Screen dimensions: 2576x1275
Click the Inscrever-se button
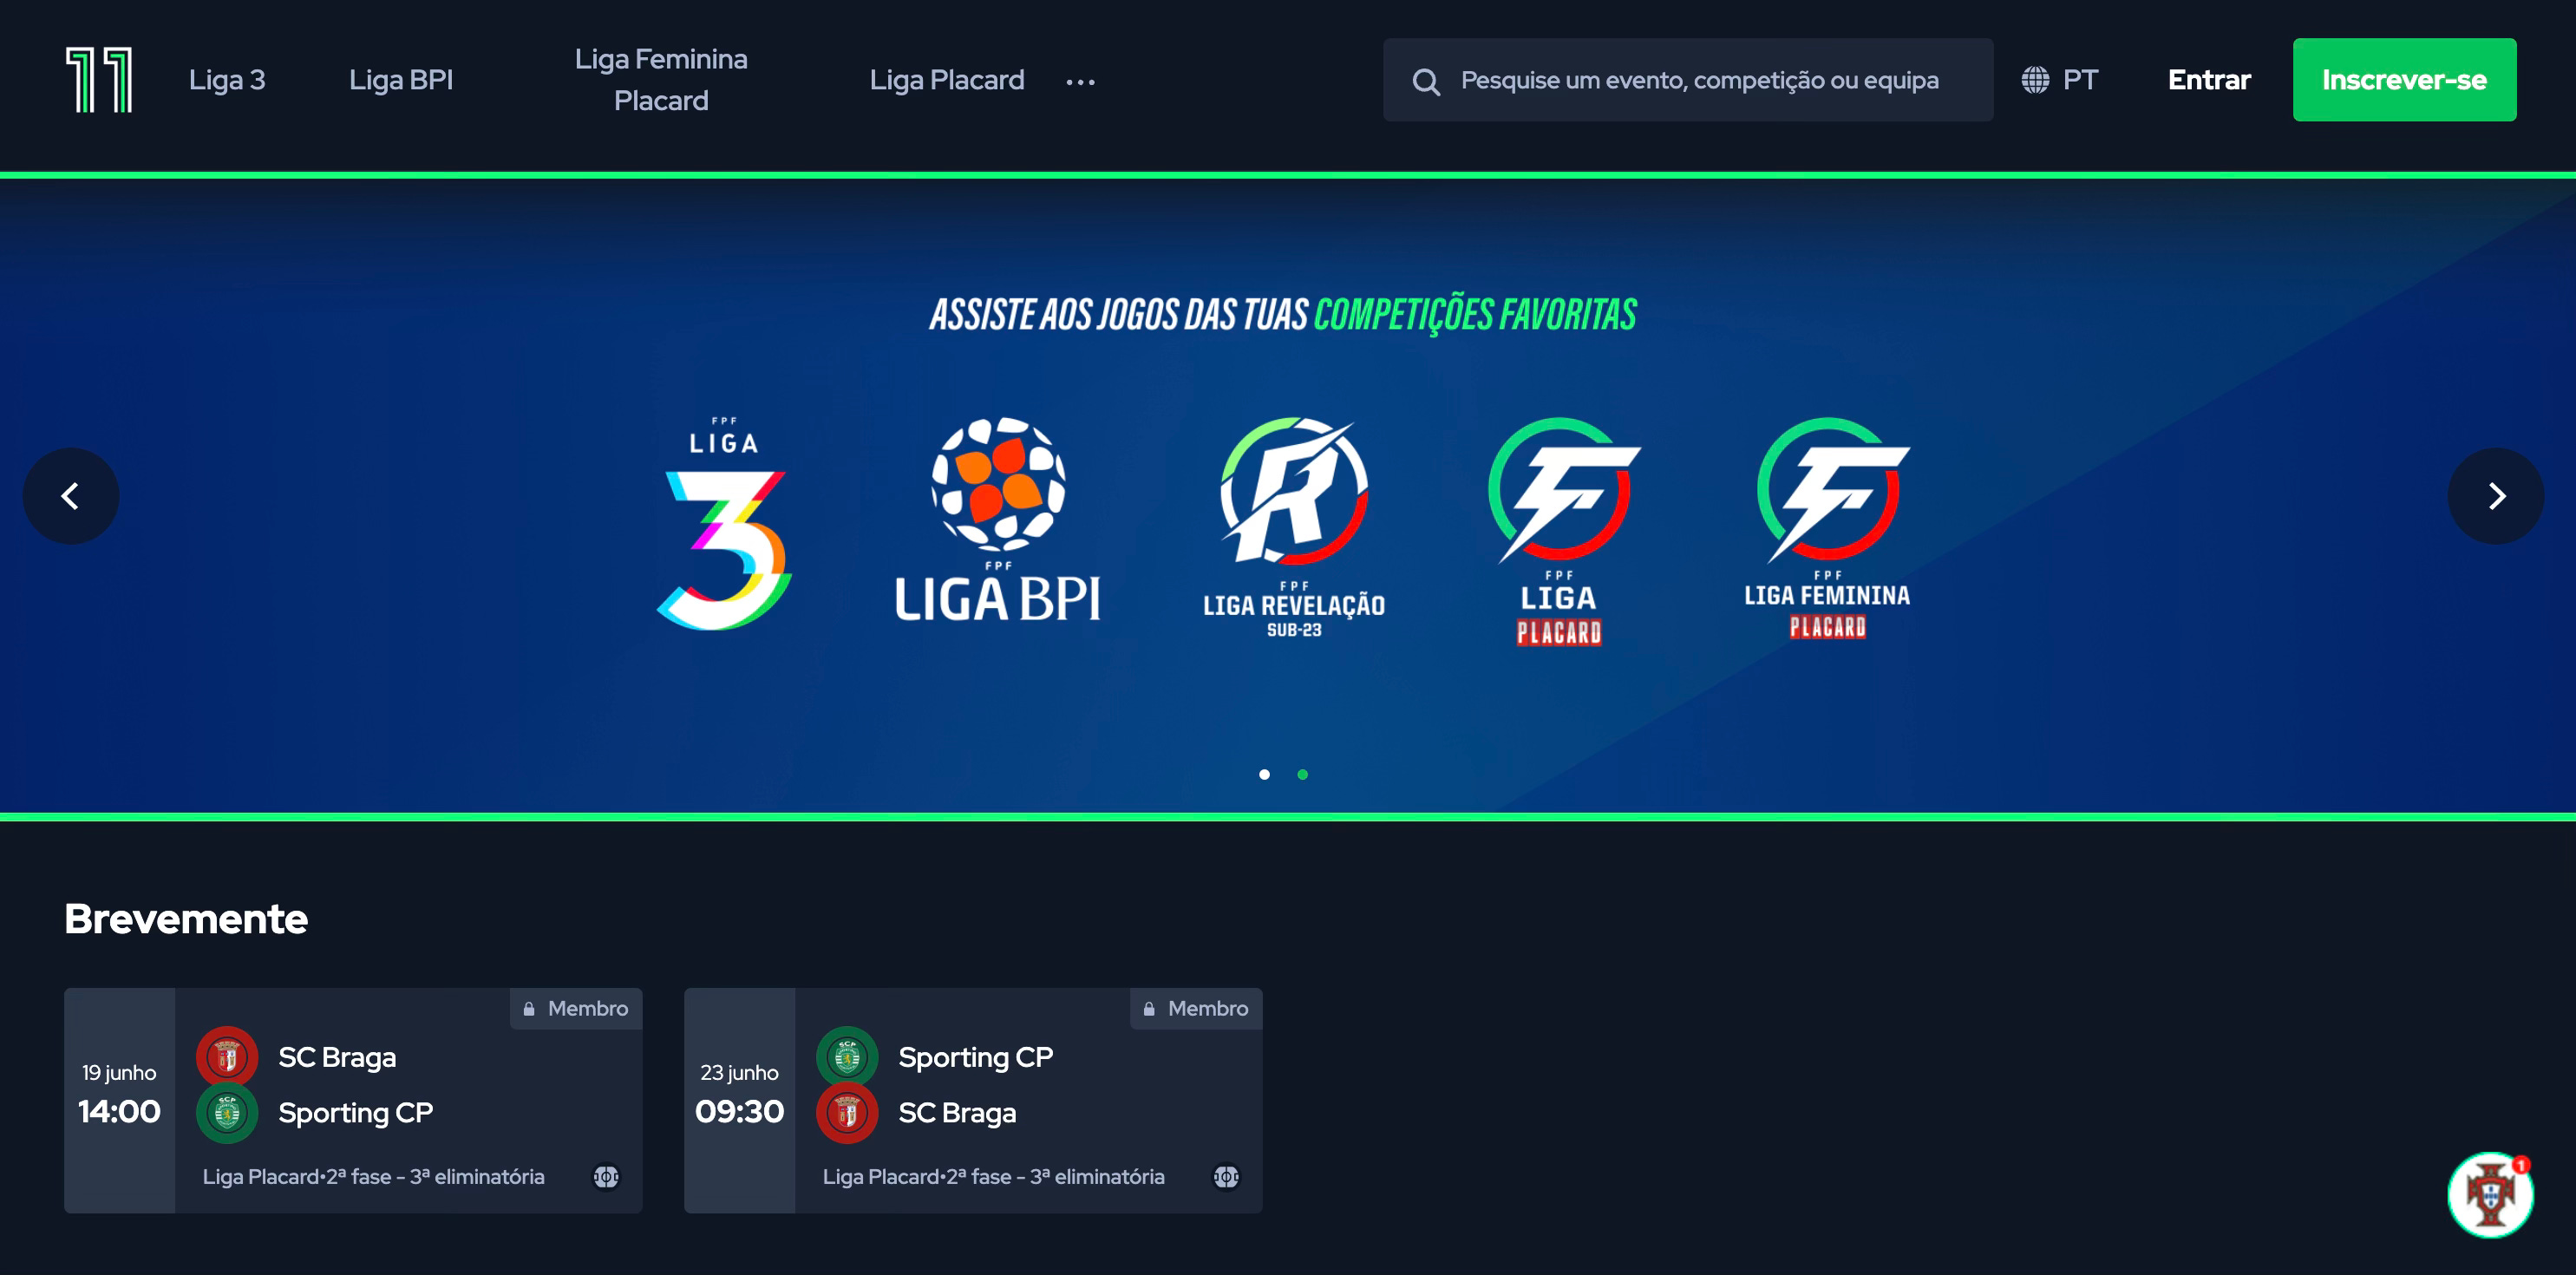(2404, 80)
